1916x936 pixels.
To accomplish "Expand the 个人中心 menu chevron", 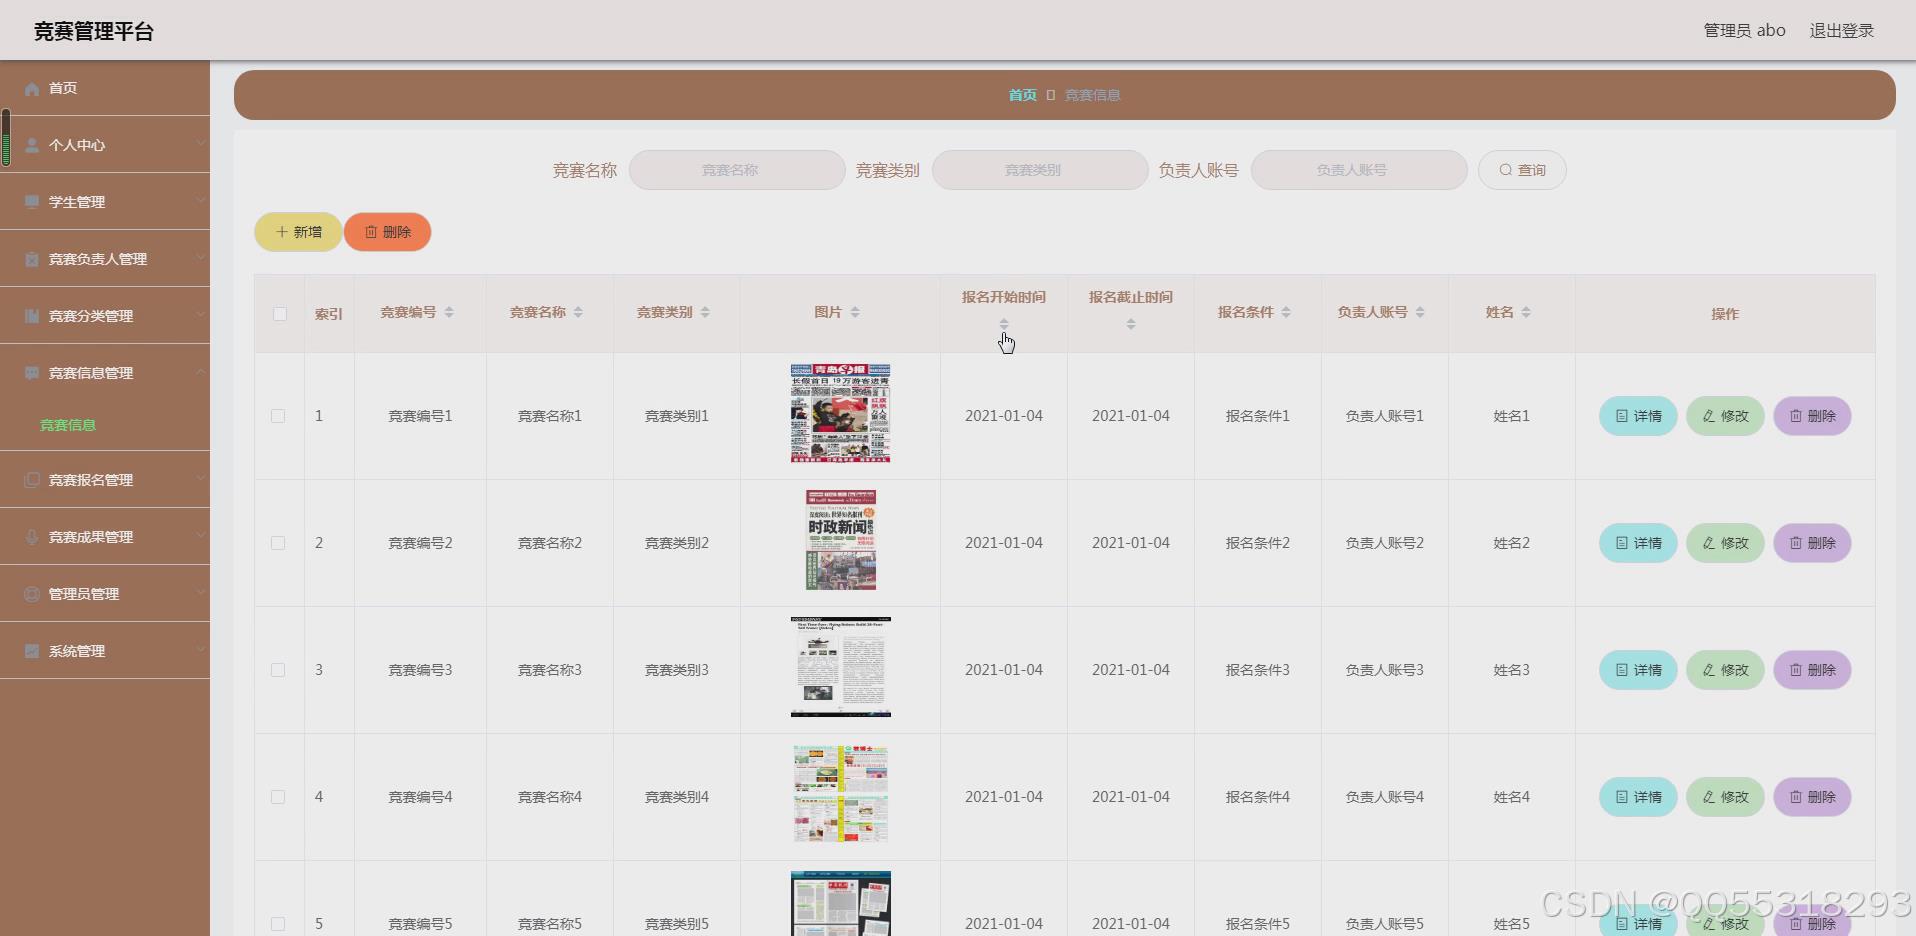I will tap(200, 144).
